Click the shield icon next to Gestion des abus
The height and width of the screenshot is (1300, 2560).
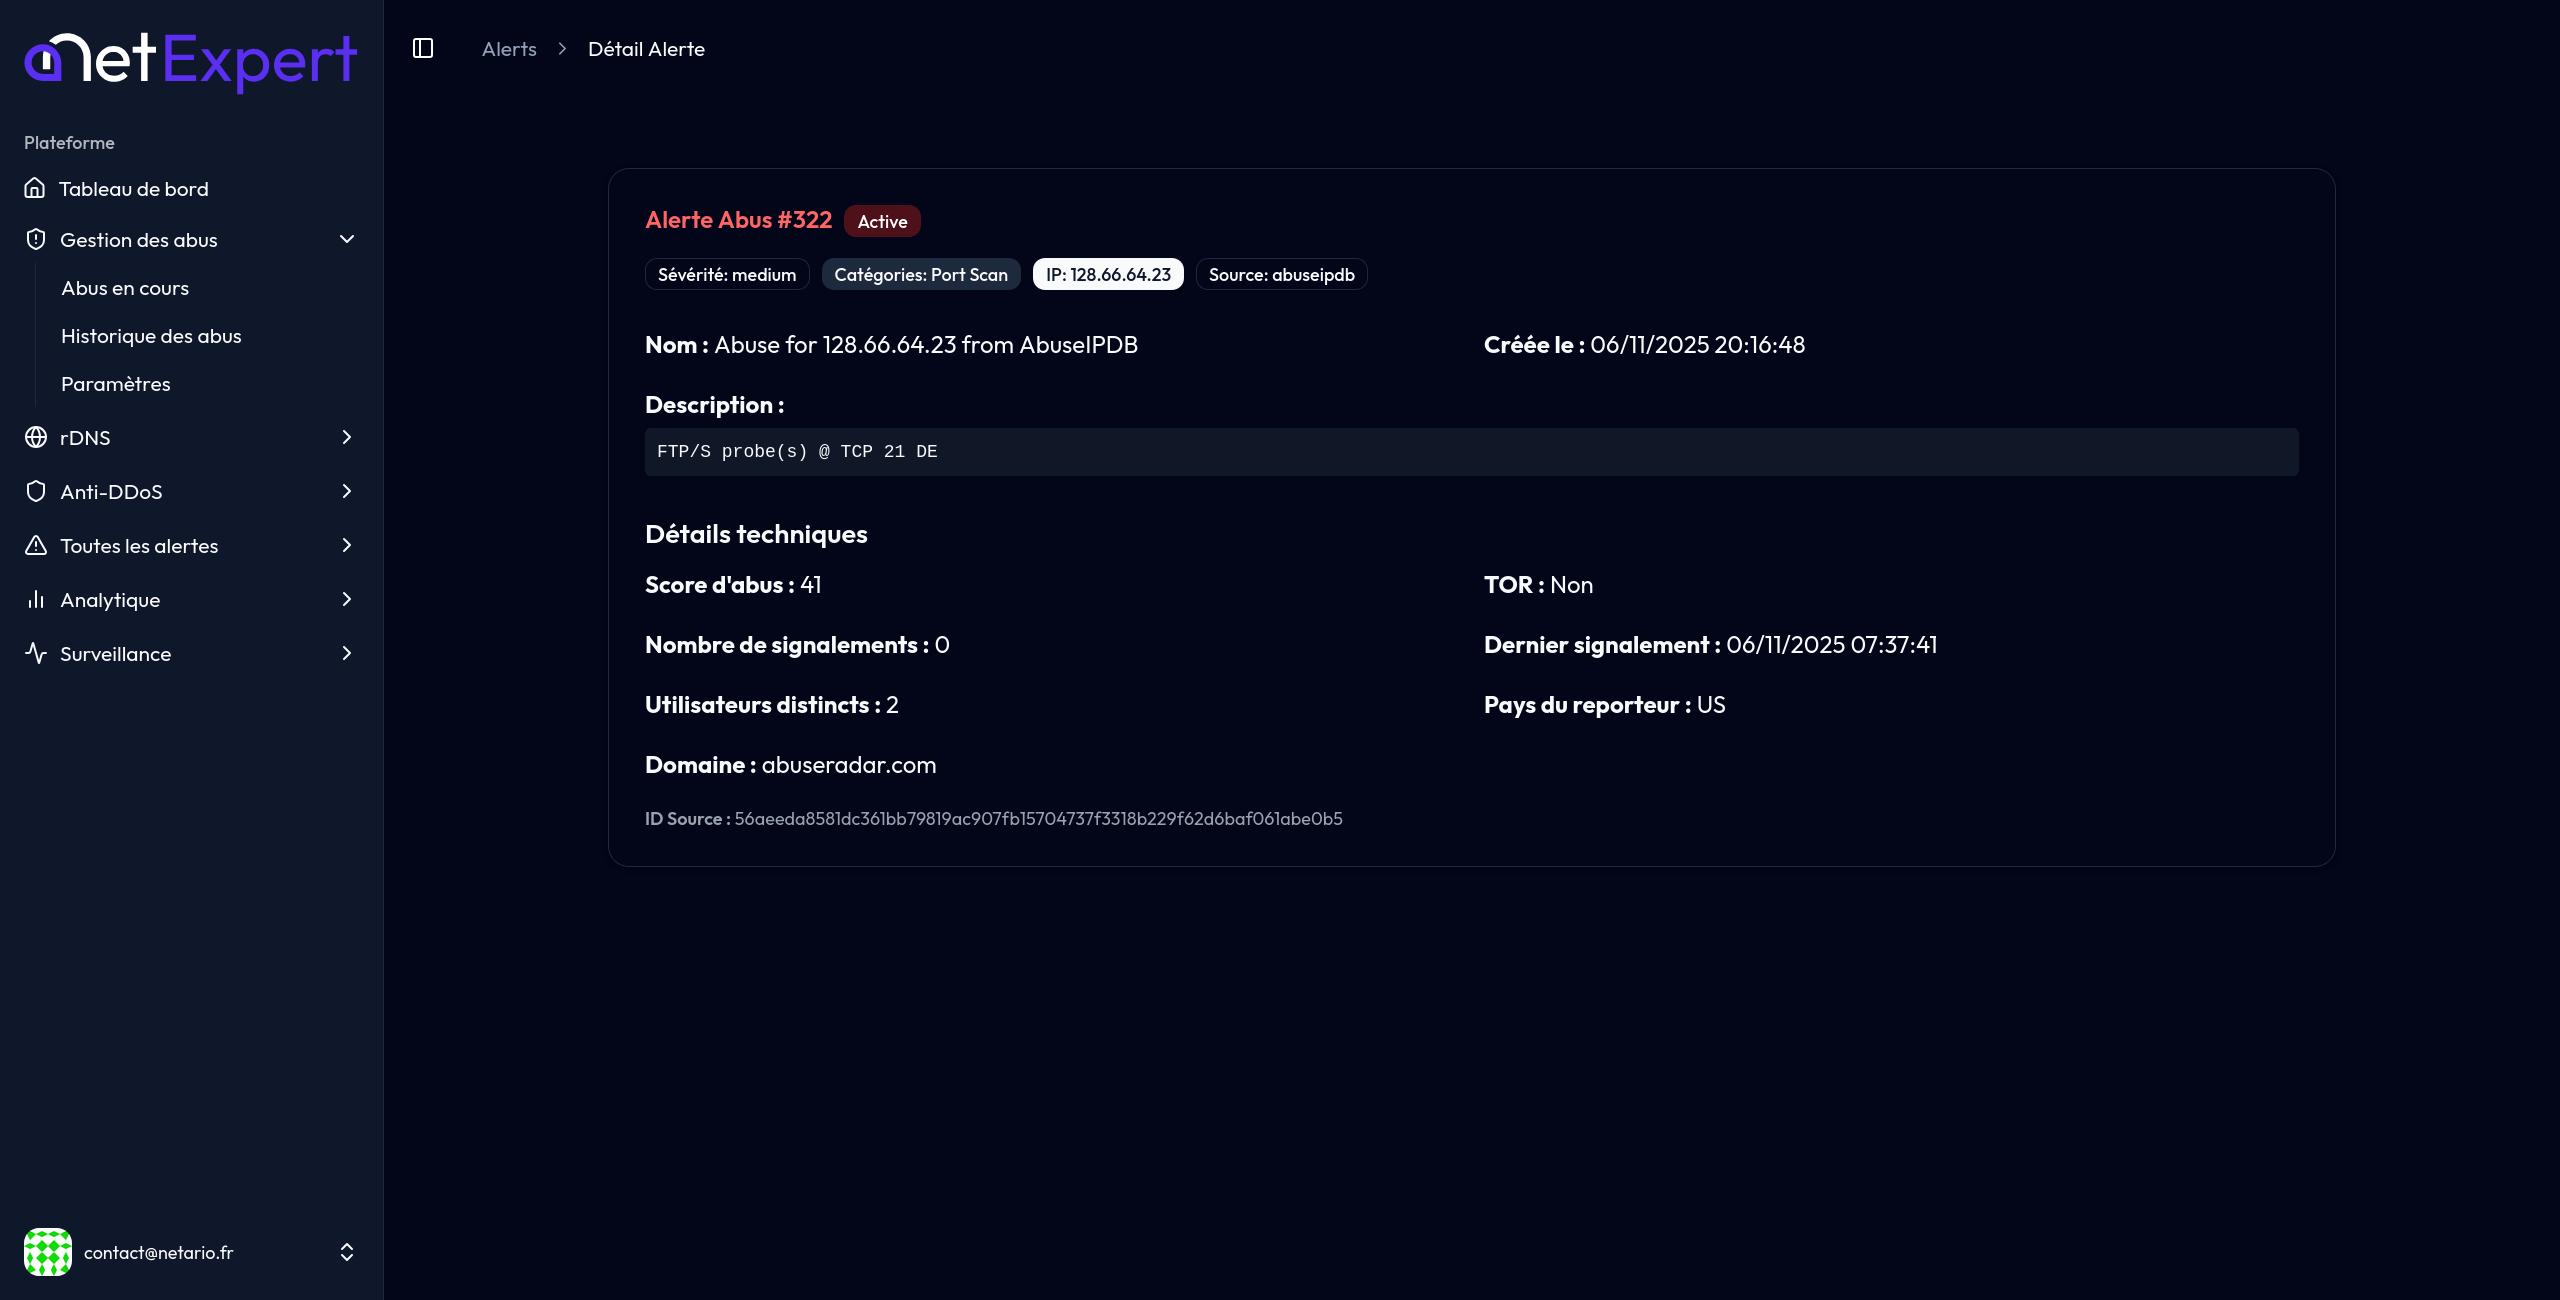(36, 239)
